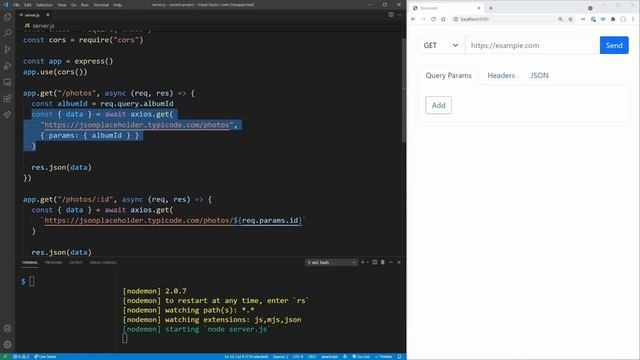Screen dimensions: 640x360
Task: Switch to the Problems panel tab
Action: tap(53, 262)
